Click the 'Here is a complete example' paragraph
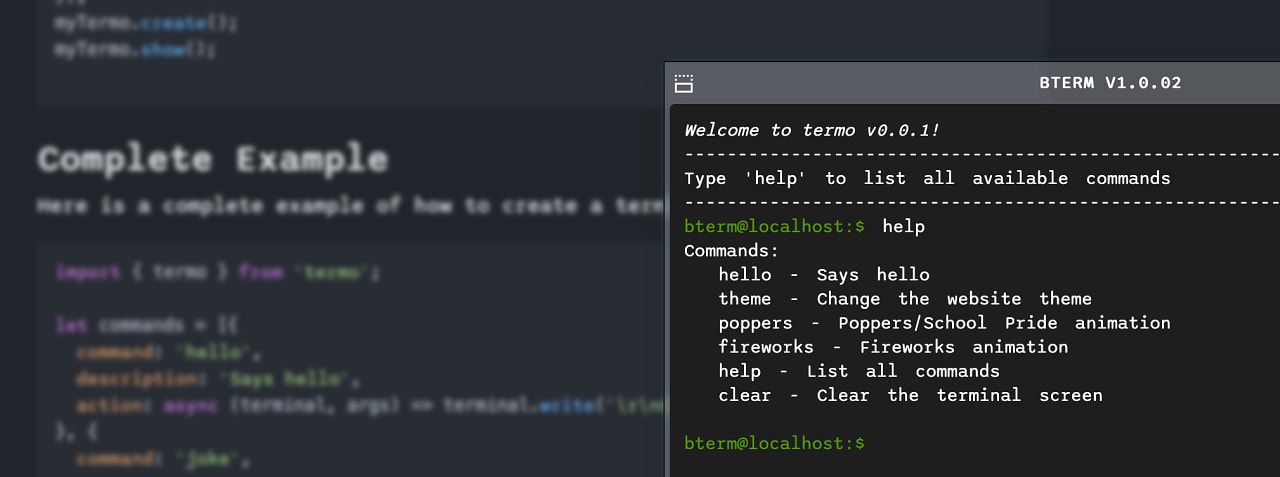 (350, 206)
